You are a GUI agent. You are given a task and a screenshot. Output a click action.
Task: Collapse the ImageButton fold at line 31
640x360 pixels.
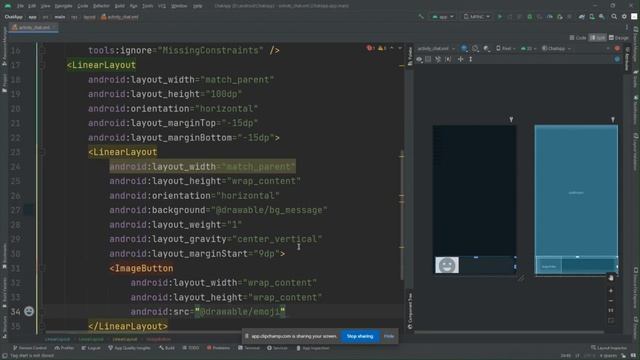(42, 268)
